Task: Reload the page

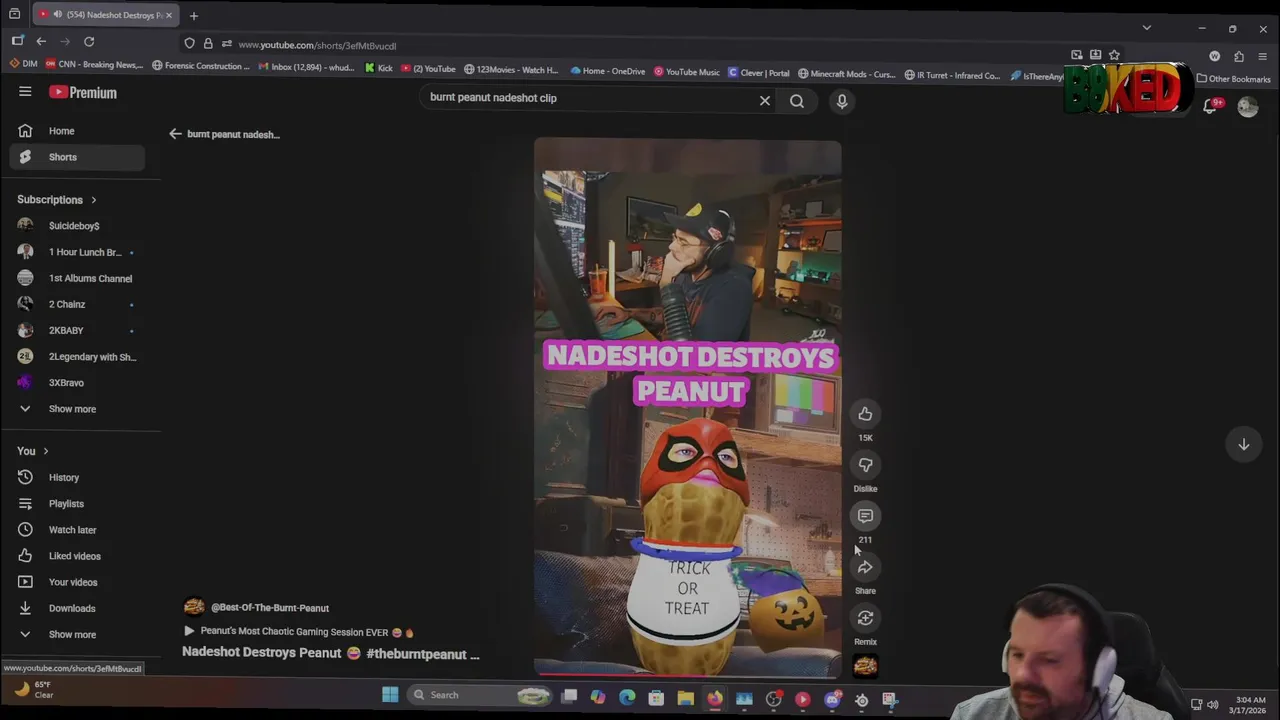Action: [89, 41]
